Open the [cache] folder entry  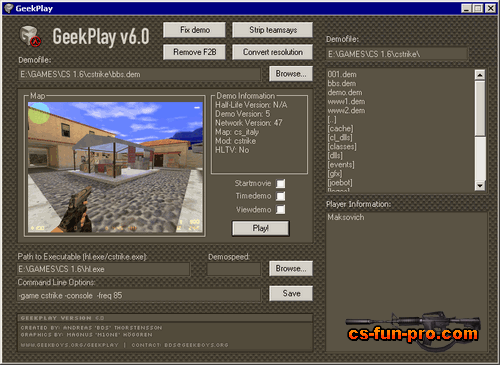pos(340,128)
